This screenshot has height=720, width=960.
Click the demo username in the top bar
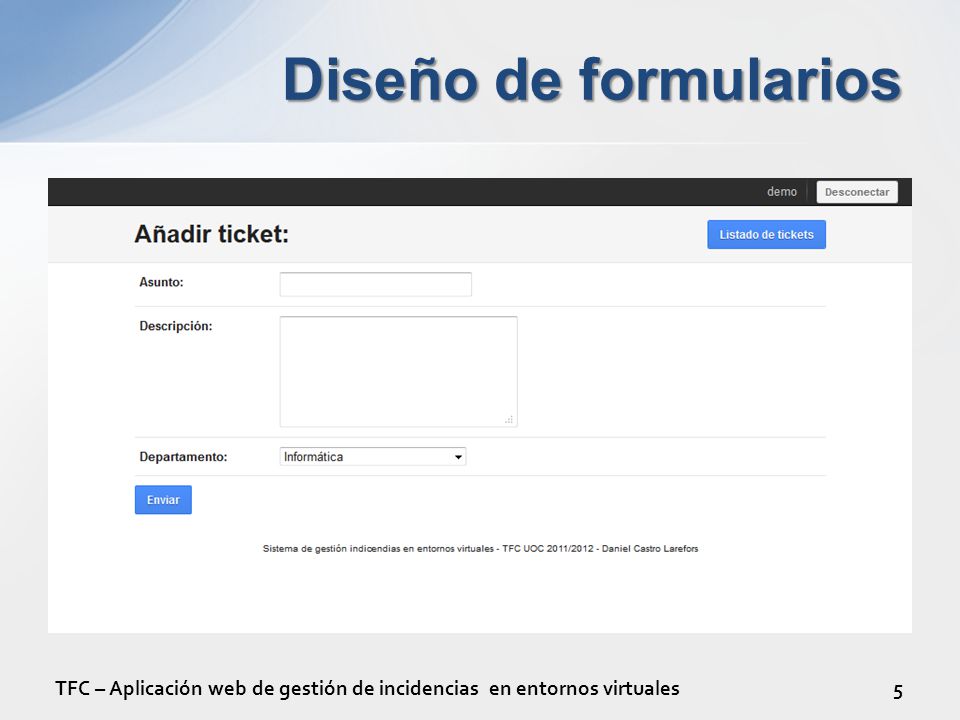782,192
